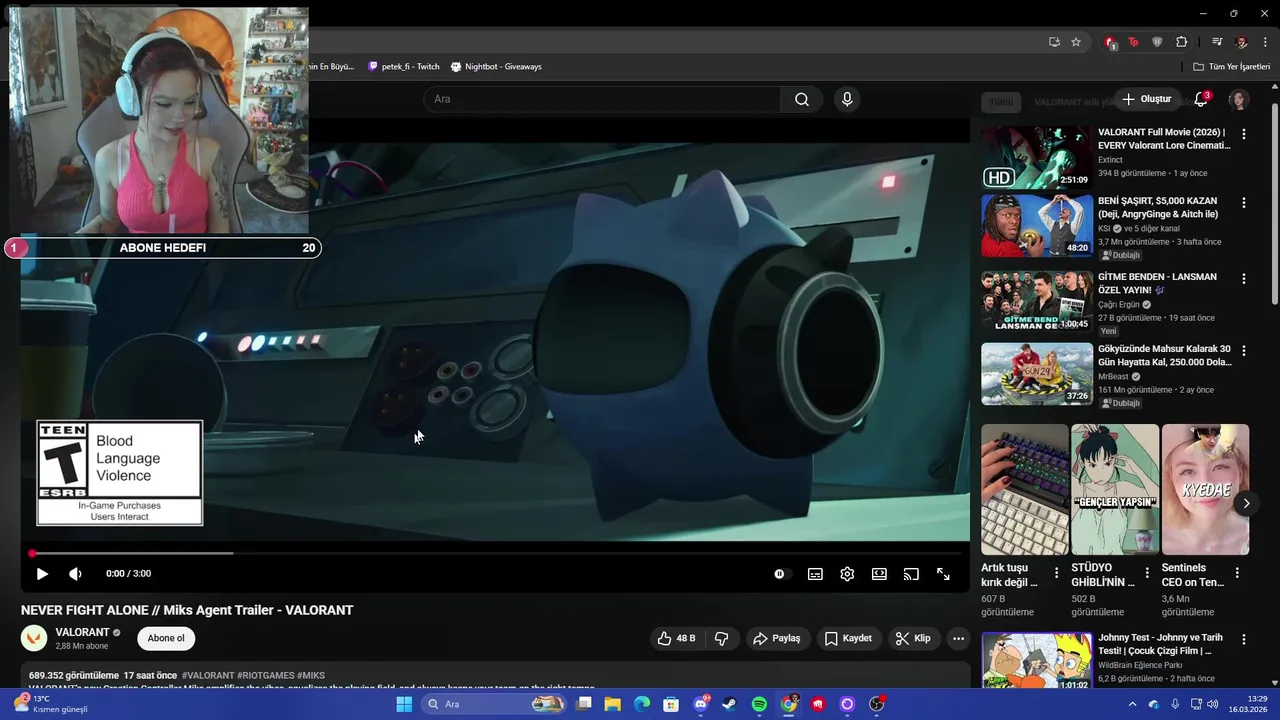Click the YouTube search field
The width and height of the screenshot is (1280, 720).
pos(602,99)
